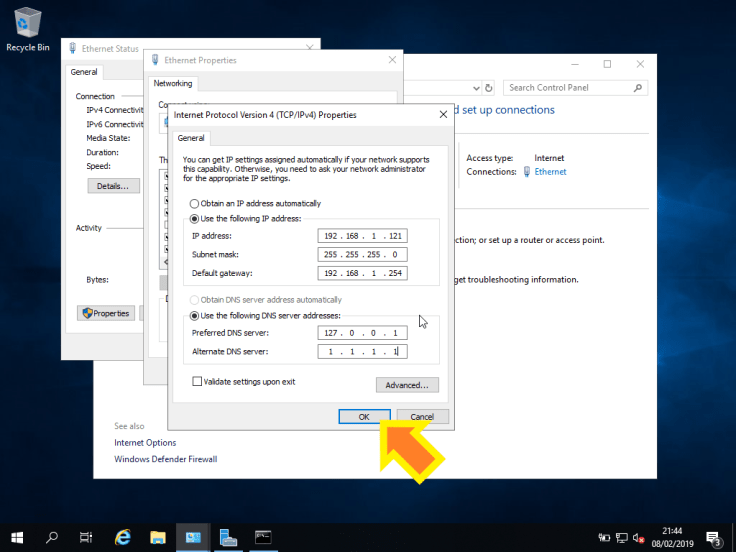This screenshot has width=736, height=552.
Task: Open Task View from the taskbar
Action: (86, 537)
